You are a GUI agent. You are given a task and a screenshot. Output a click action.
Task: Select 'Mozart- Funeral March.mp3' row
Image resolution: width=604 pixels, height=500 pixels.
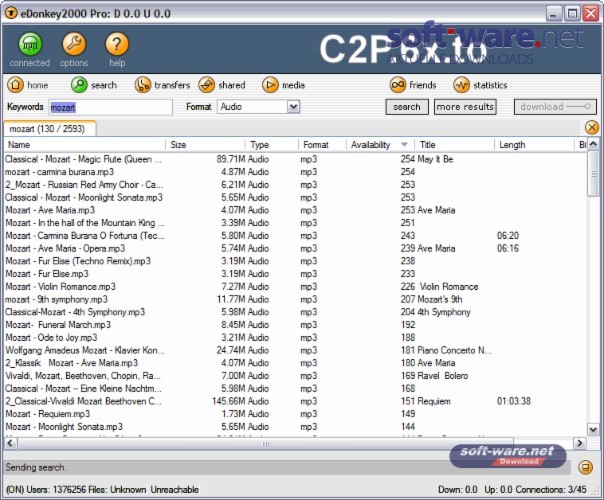tap(295, 325)
